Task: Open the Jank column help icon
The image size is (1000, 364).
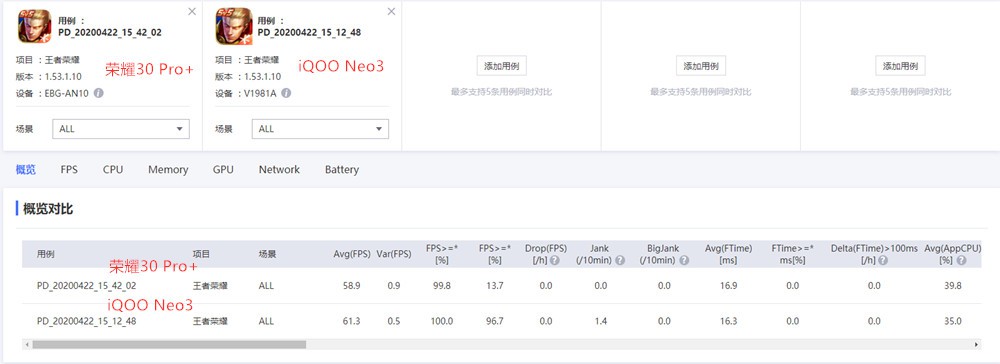Action: 620,261
